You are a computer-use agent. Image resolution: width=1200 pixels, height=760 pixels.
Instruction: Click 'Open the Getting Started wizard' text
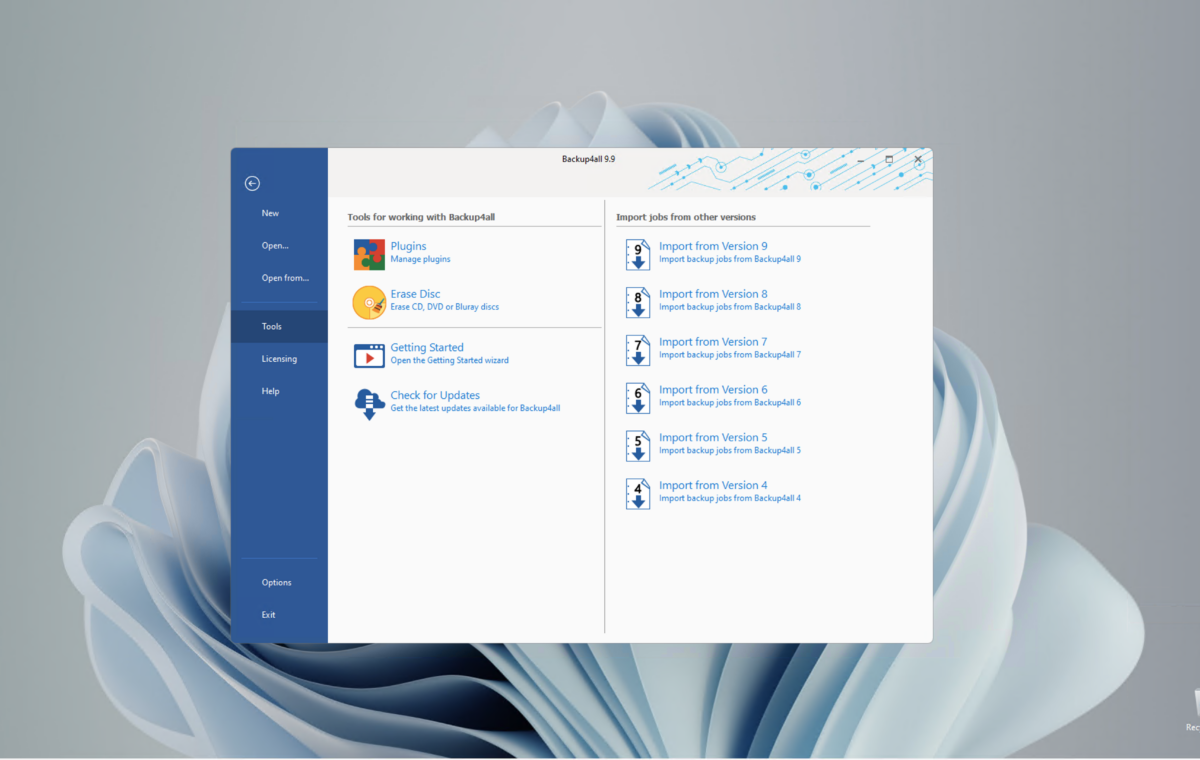click(449, 360)
